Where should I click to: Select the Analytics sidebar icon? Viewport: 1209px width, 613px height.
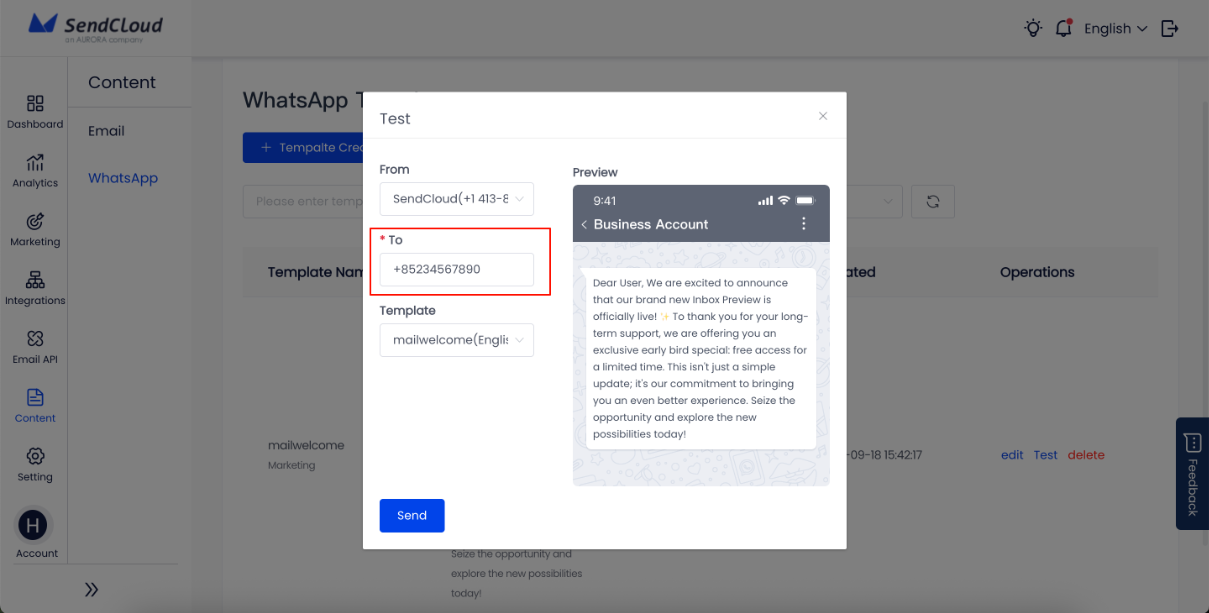35,169
